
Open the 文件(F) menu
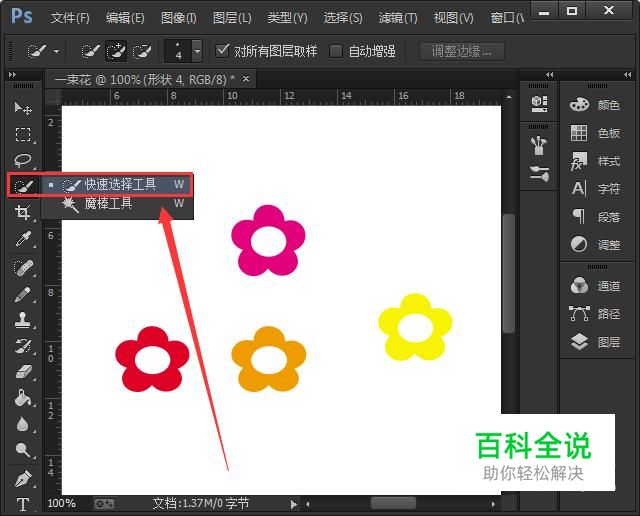pos(70,18)
